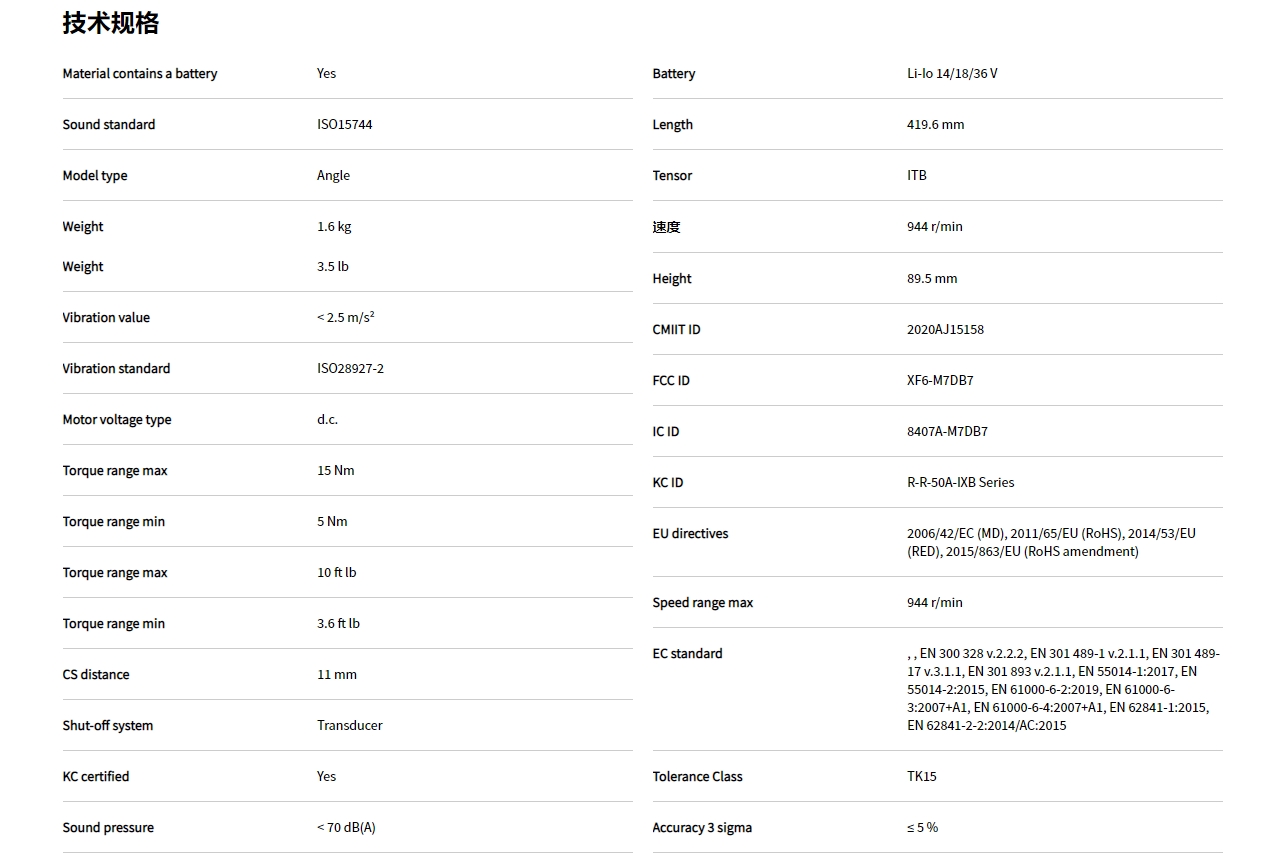The image size is (1273, 854).
Task: Select the Tensor value ITB
Action: coord(916,176)
